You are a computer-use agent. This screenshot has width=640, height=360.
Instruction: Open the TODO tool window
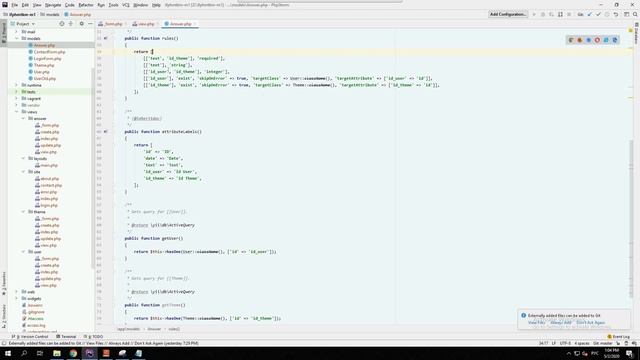pyautogui.click(x=93, y=337)
